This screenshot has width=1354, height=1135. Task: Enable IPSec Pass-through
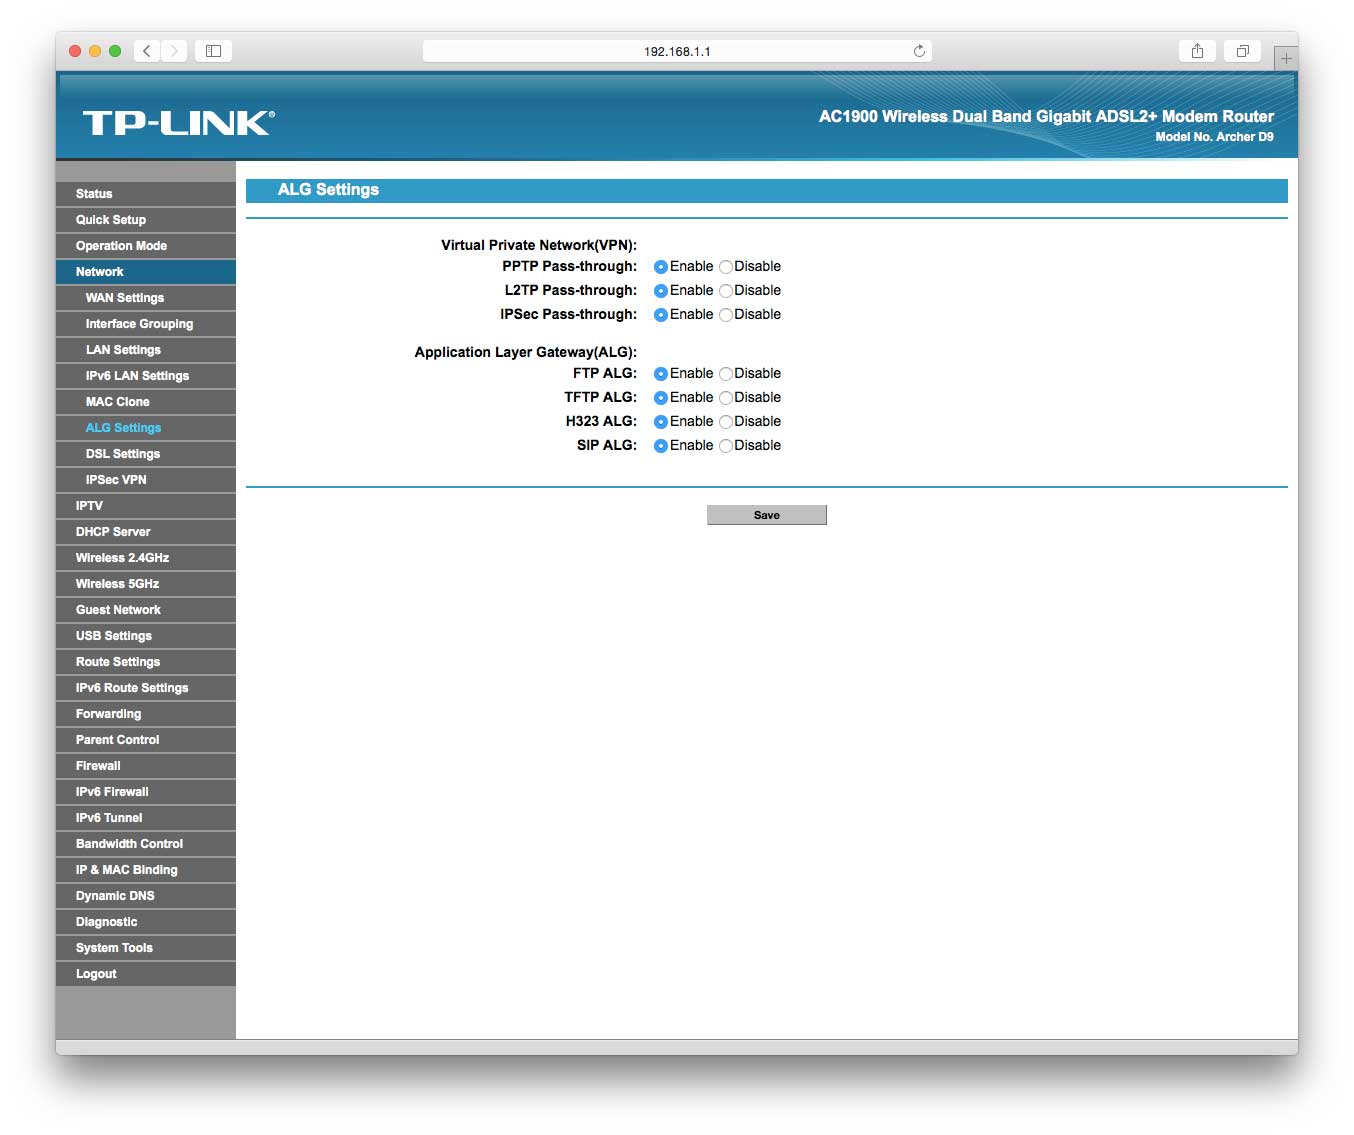click(x=661, y=315)
